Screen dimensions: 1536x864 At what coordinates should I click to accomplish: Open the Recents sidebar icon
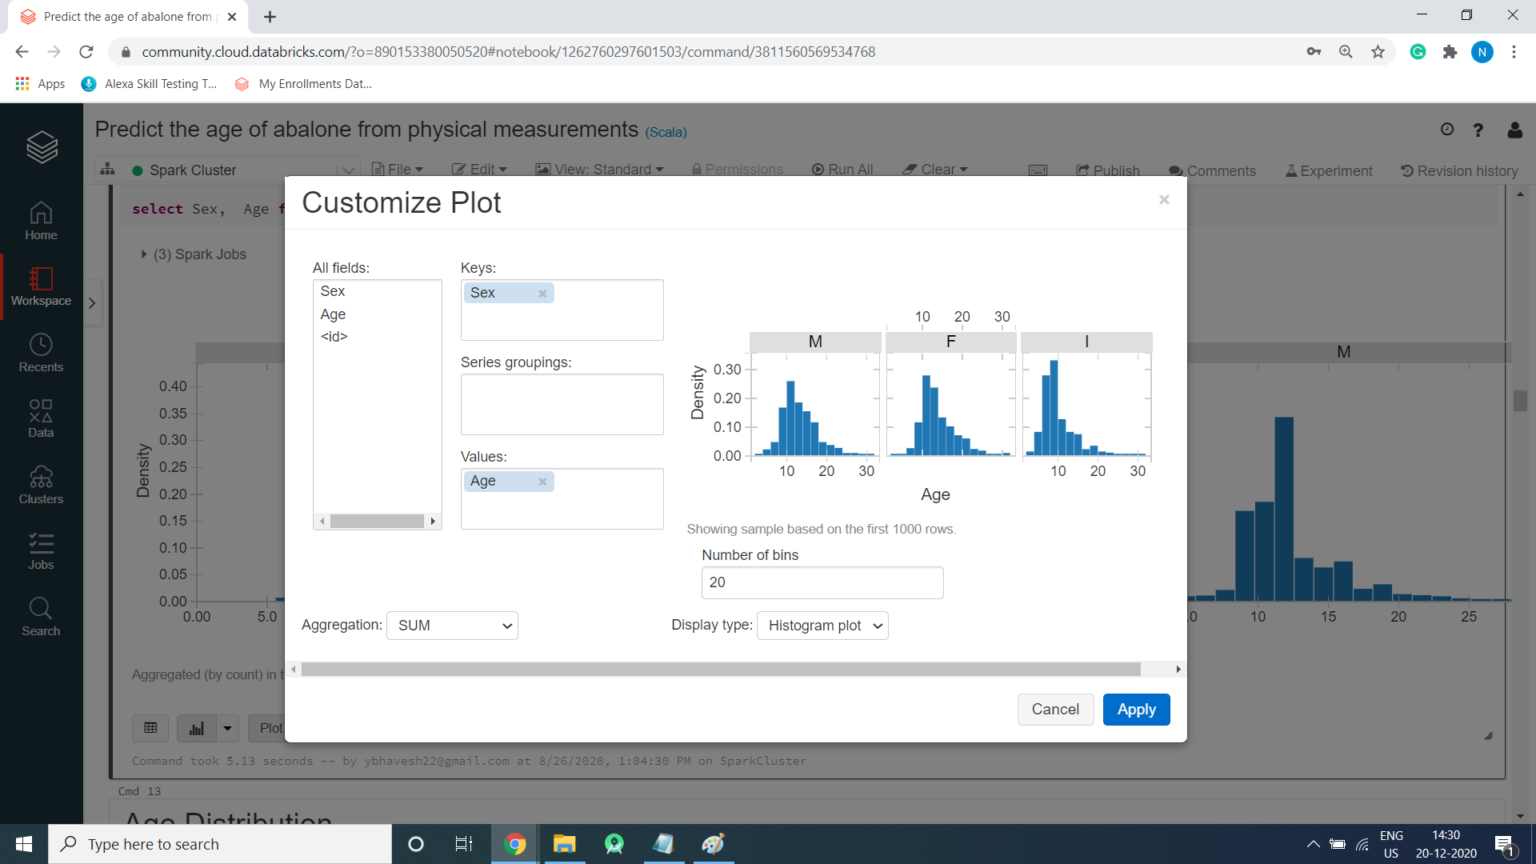coord(41,353)
